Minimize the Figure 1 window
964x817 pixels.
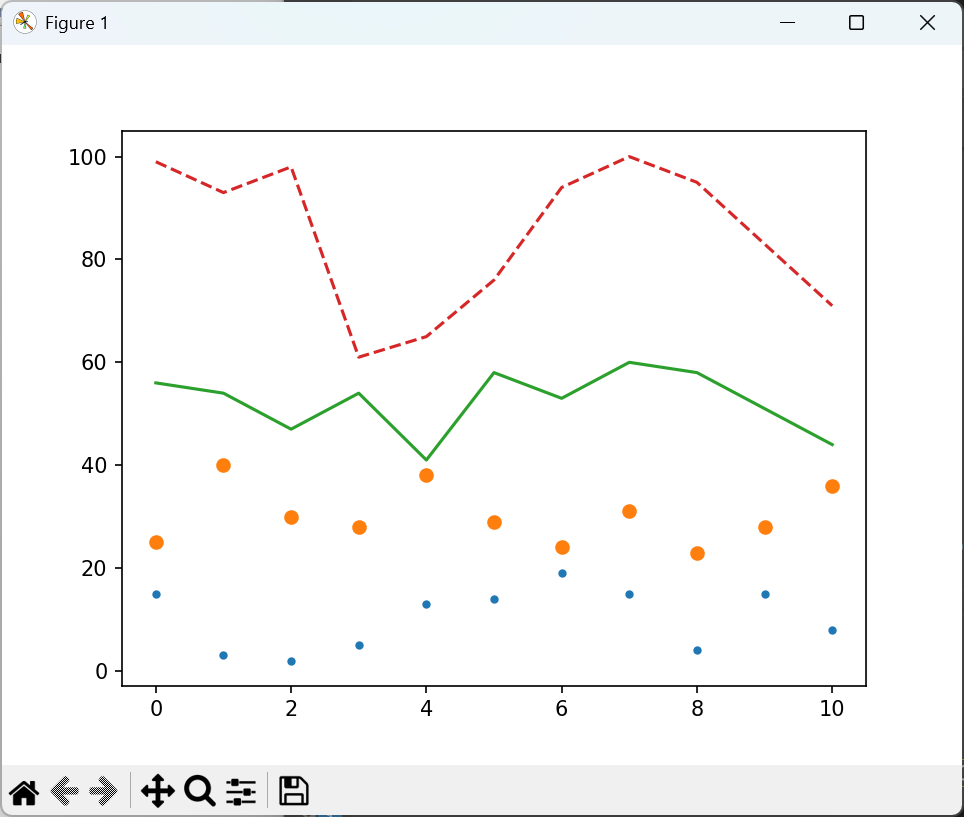(x=788, y=22)
